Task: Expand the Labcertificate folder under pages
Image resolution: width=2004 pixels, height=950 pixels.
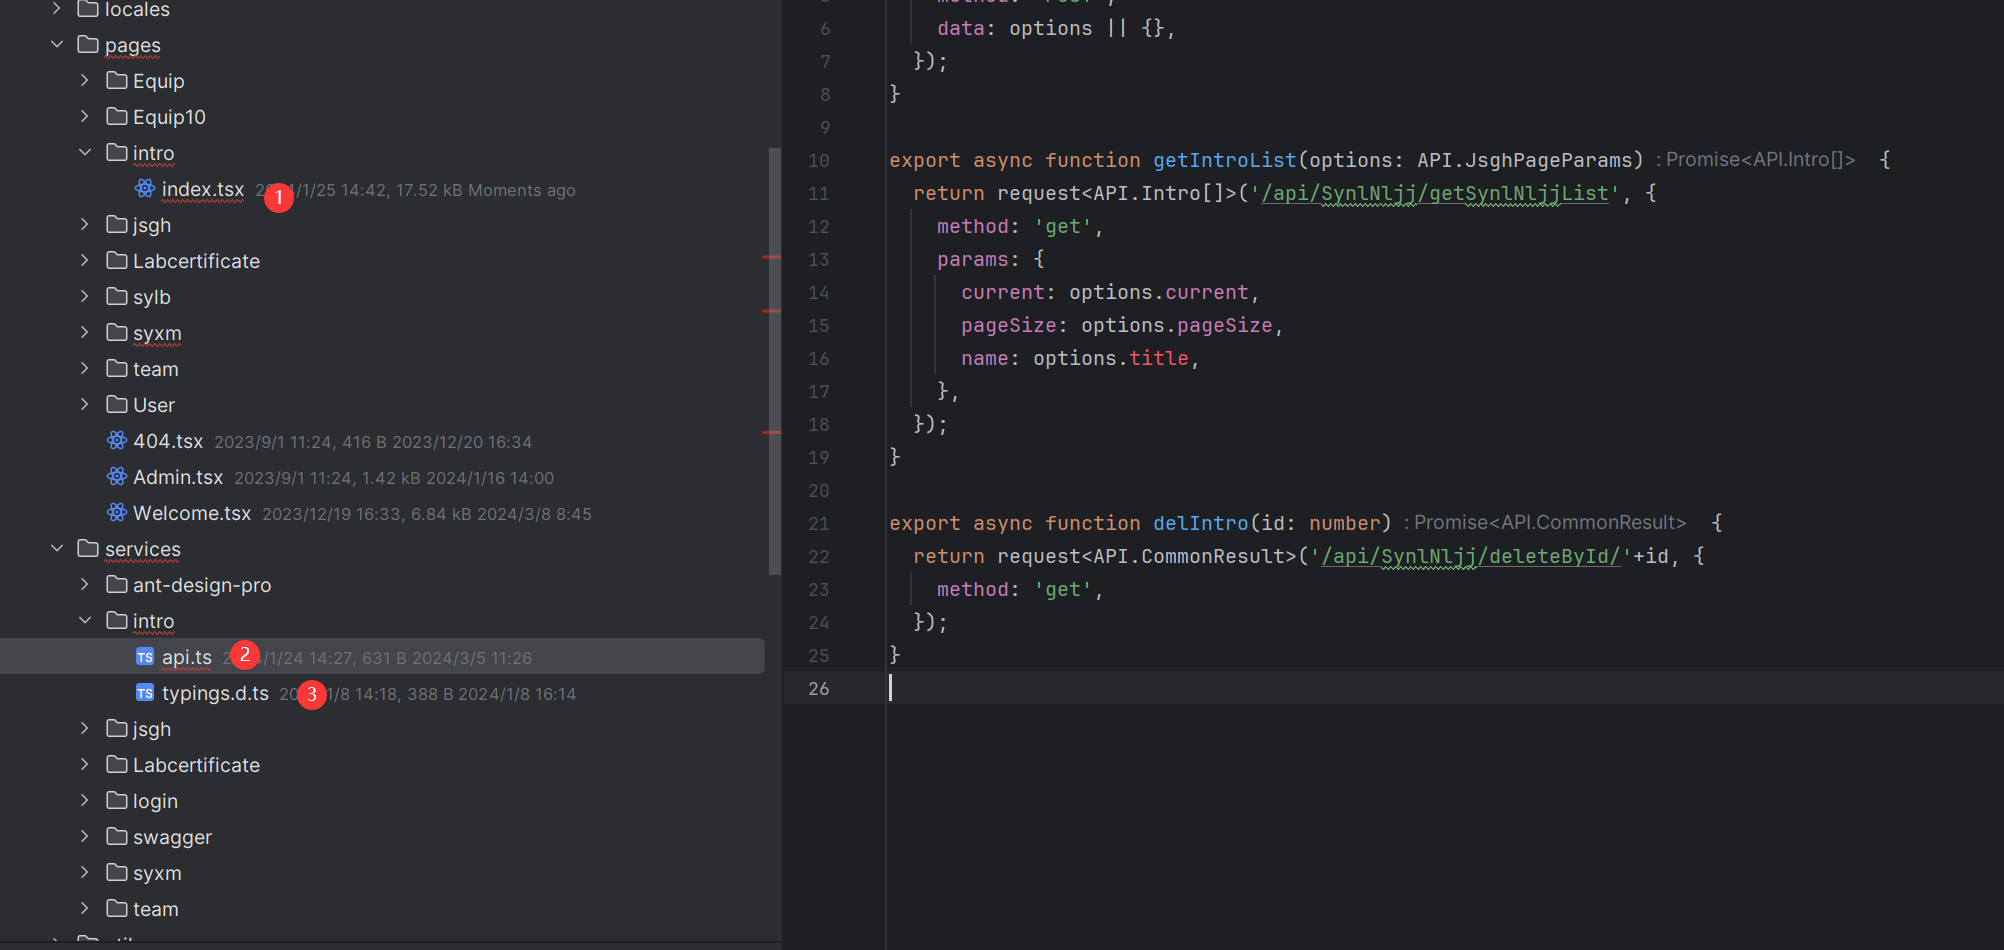Action: tap(85, 261)
